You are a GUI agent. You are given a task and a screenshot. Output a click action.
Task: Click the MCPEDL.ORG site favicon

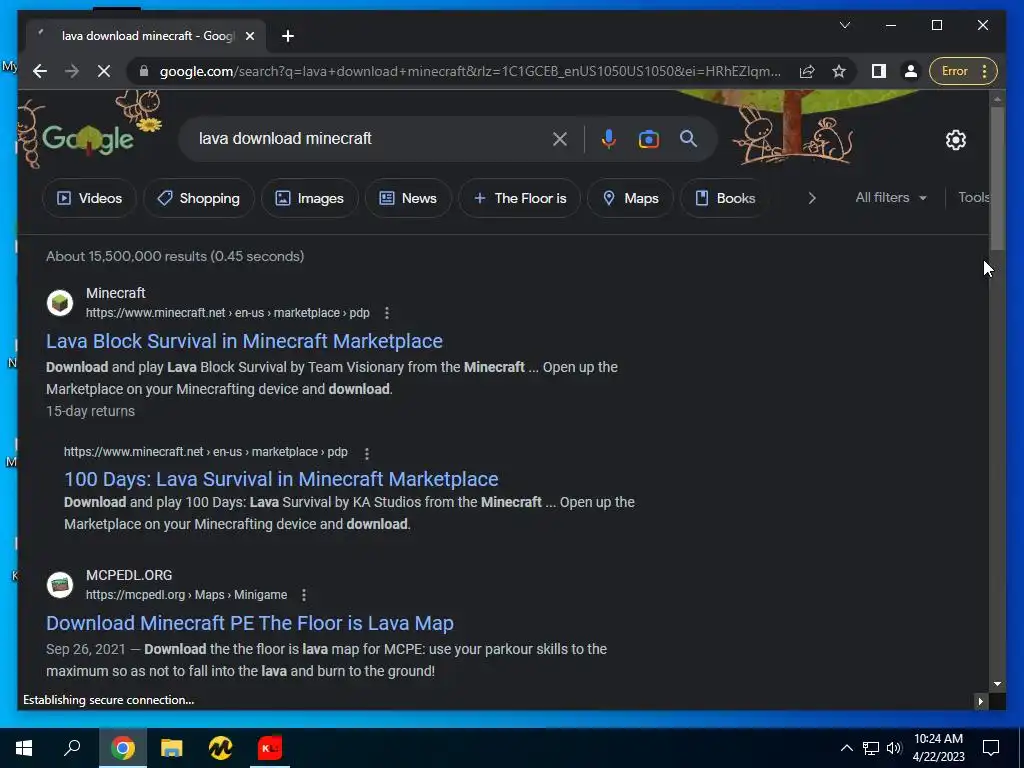click(60, 584)
